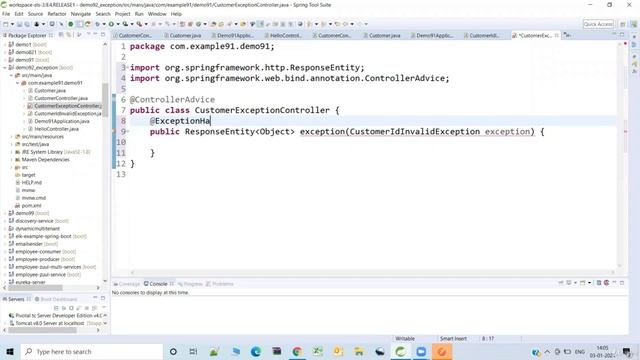Expand the src/main/resources folder

(x=11, y=137)
